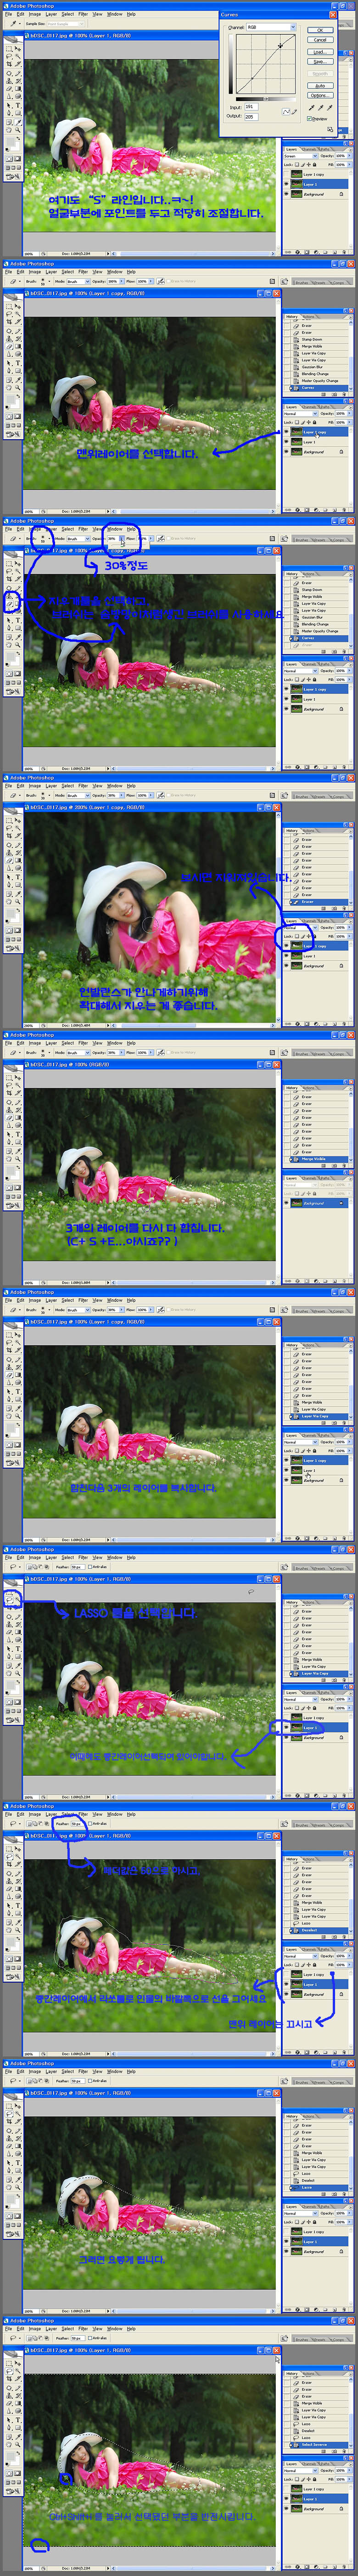This screenshot has width=358, height=2576.
Task: Select the gray point eyedropper in Curves
Action: click(321, 108)
